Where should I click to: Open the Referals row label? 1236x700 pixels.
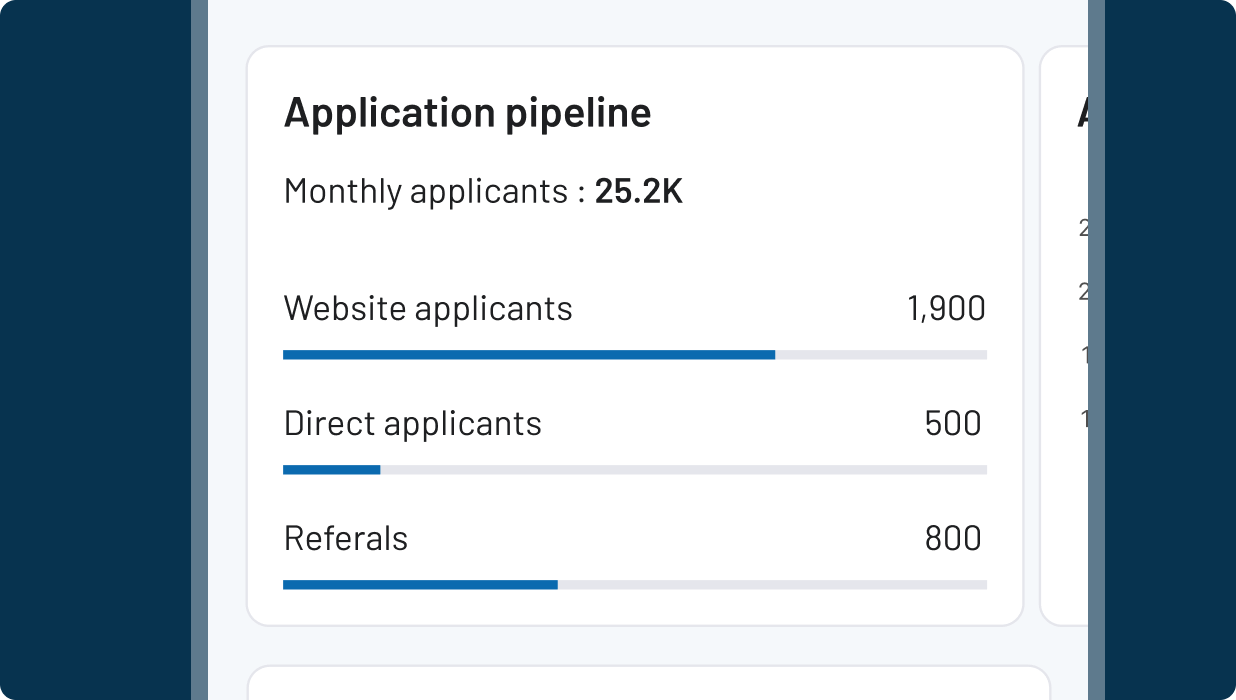pyautogui.click(x=346, y=539)
